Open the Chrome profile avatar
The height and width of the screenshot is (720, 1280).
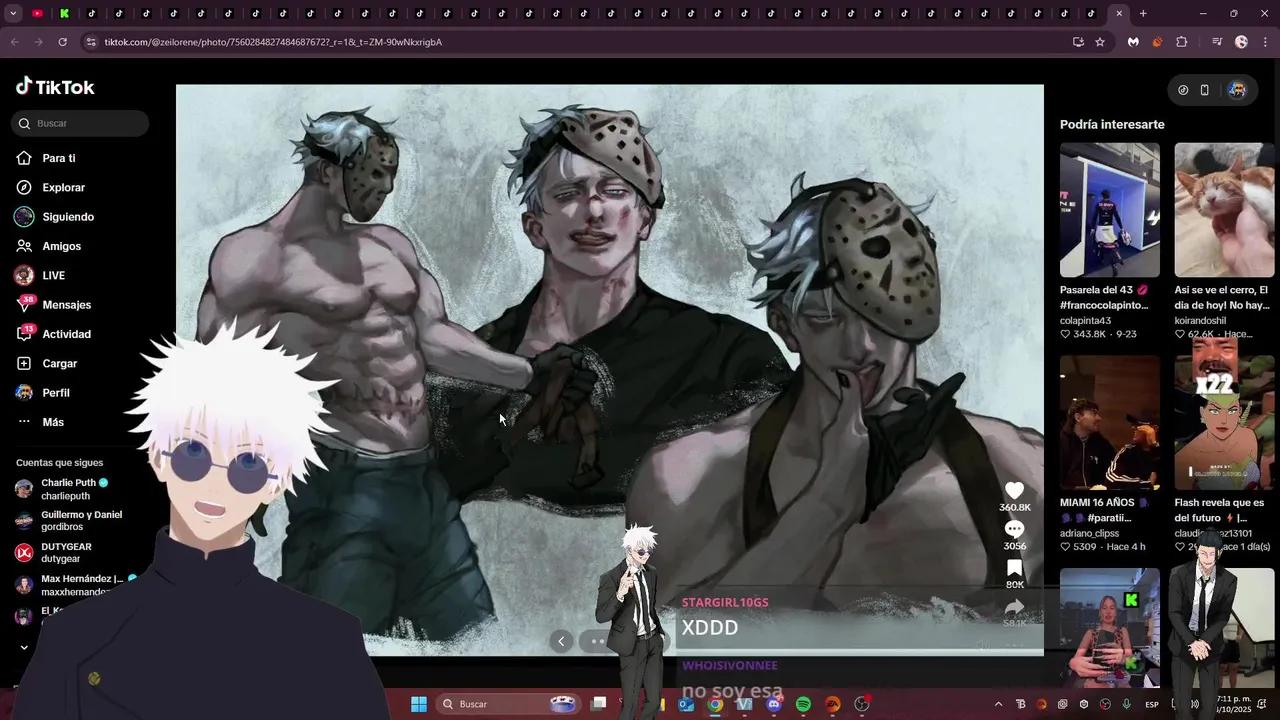(1241, 42)
